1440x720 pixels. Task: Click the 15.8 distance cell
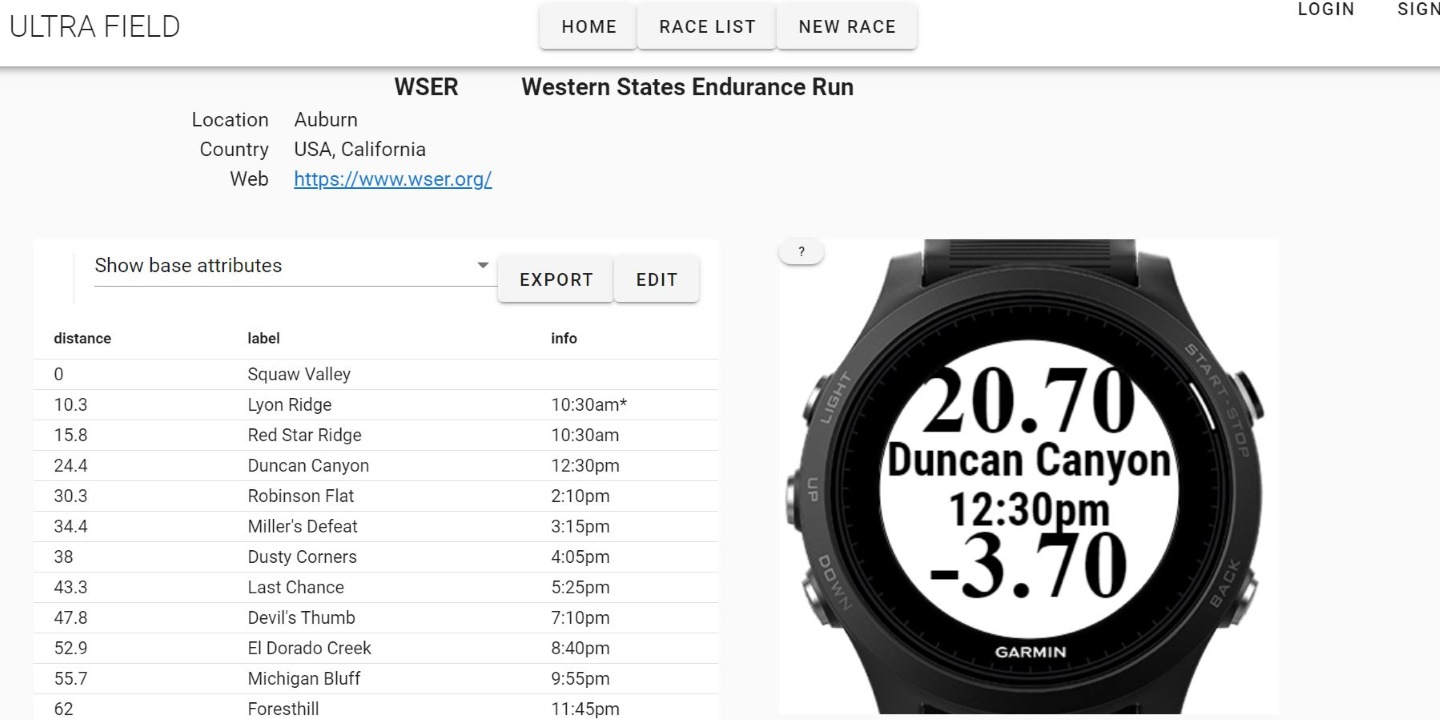pos(70,435)
